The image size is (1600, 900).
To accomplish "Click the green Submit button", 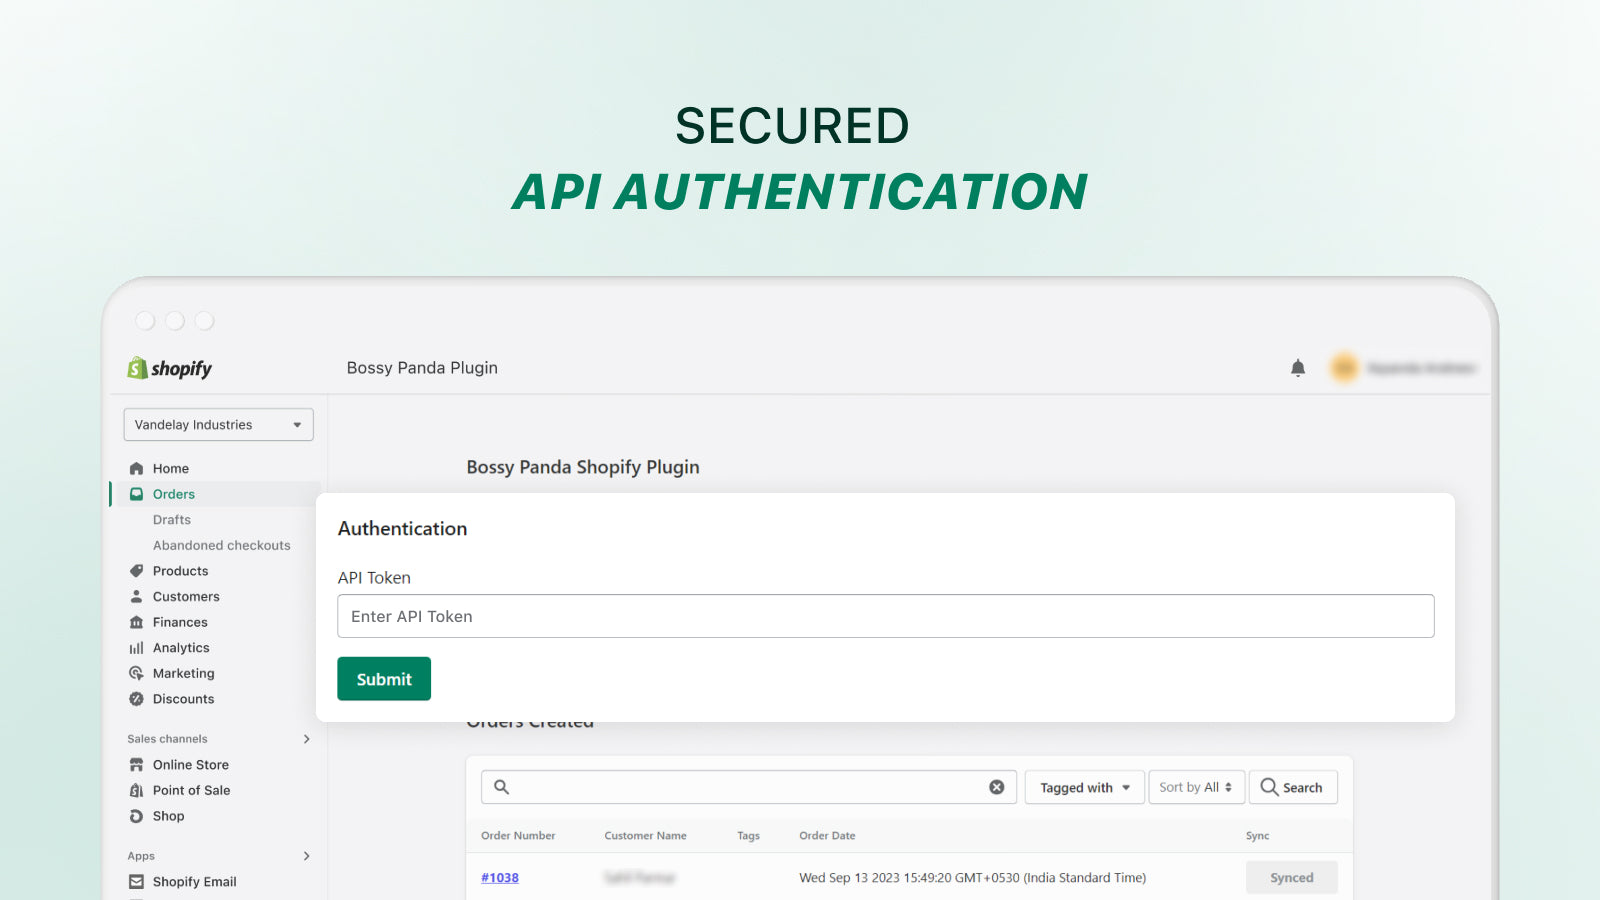I will 384,679.
